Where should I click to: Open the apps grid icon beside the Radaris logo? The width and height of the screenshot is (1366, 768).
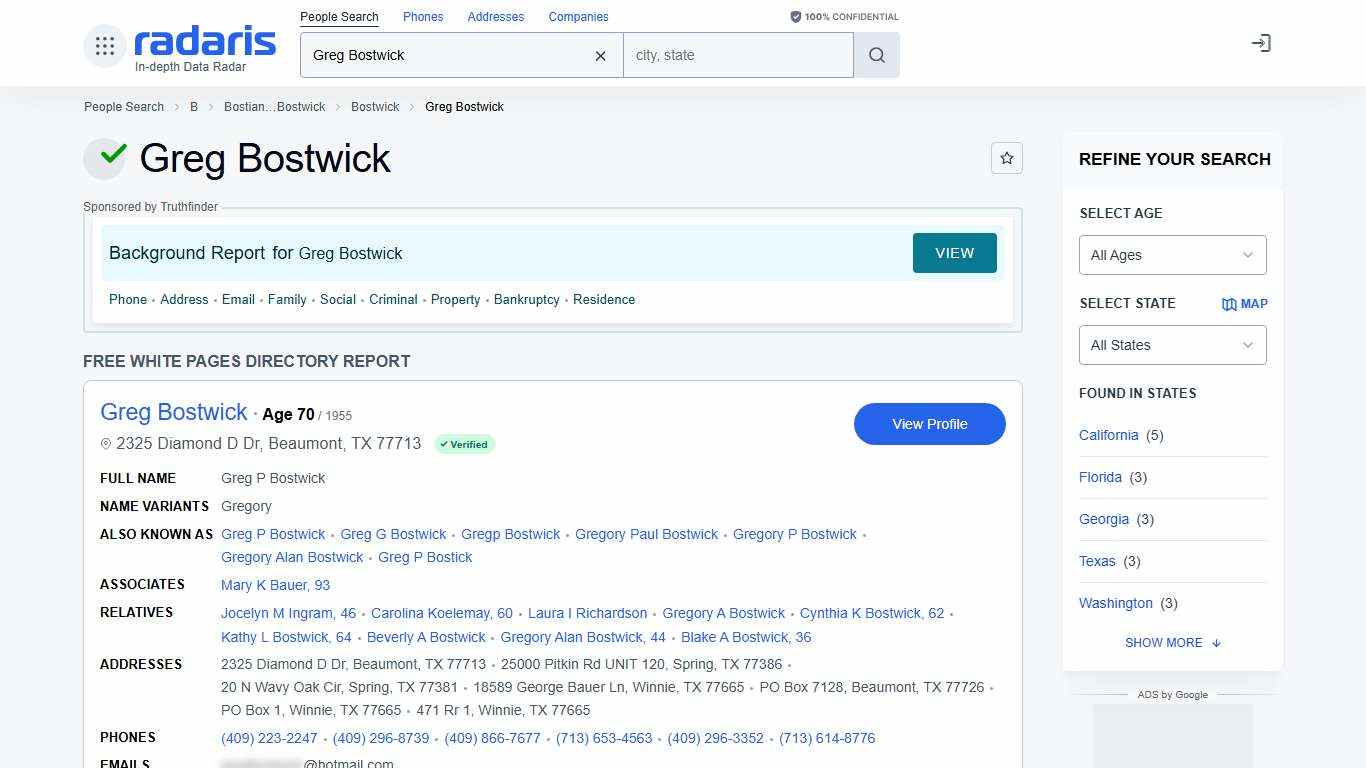tap(104, 45)
